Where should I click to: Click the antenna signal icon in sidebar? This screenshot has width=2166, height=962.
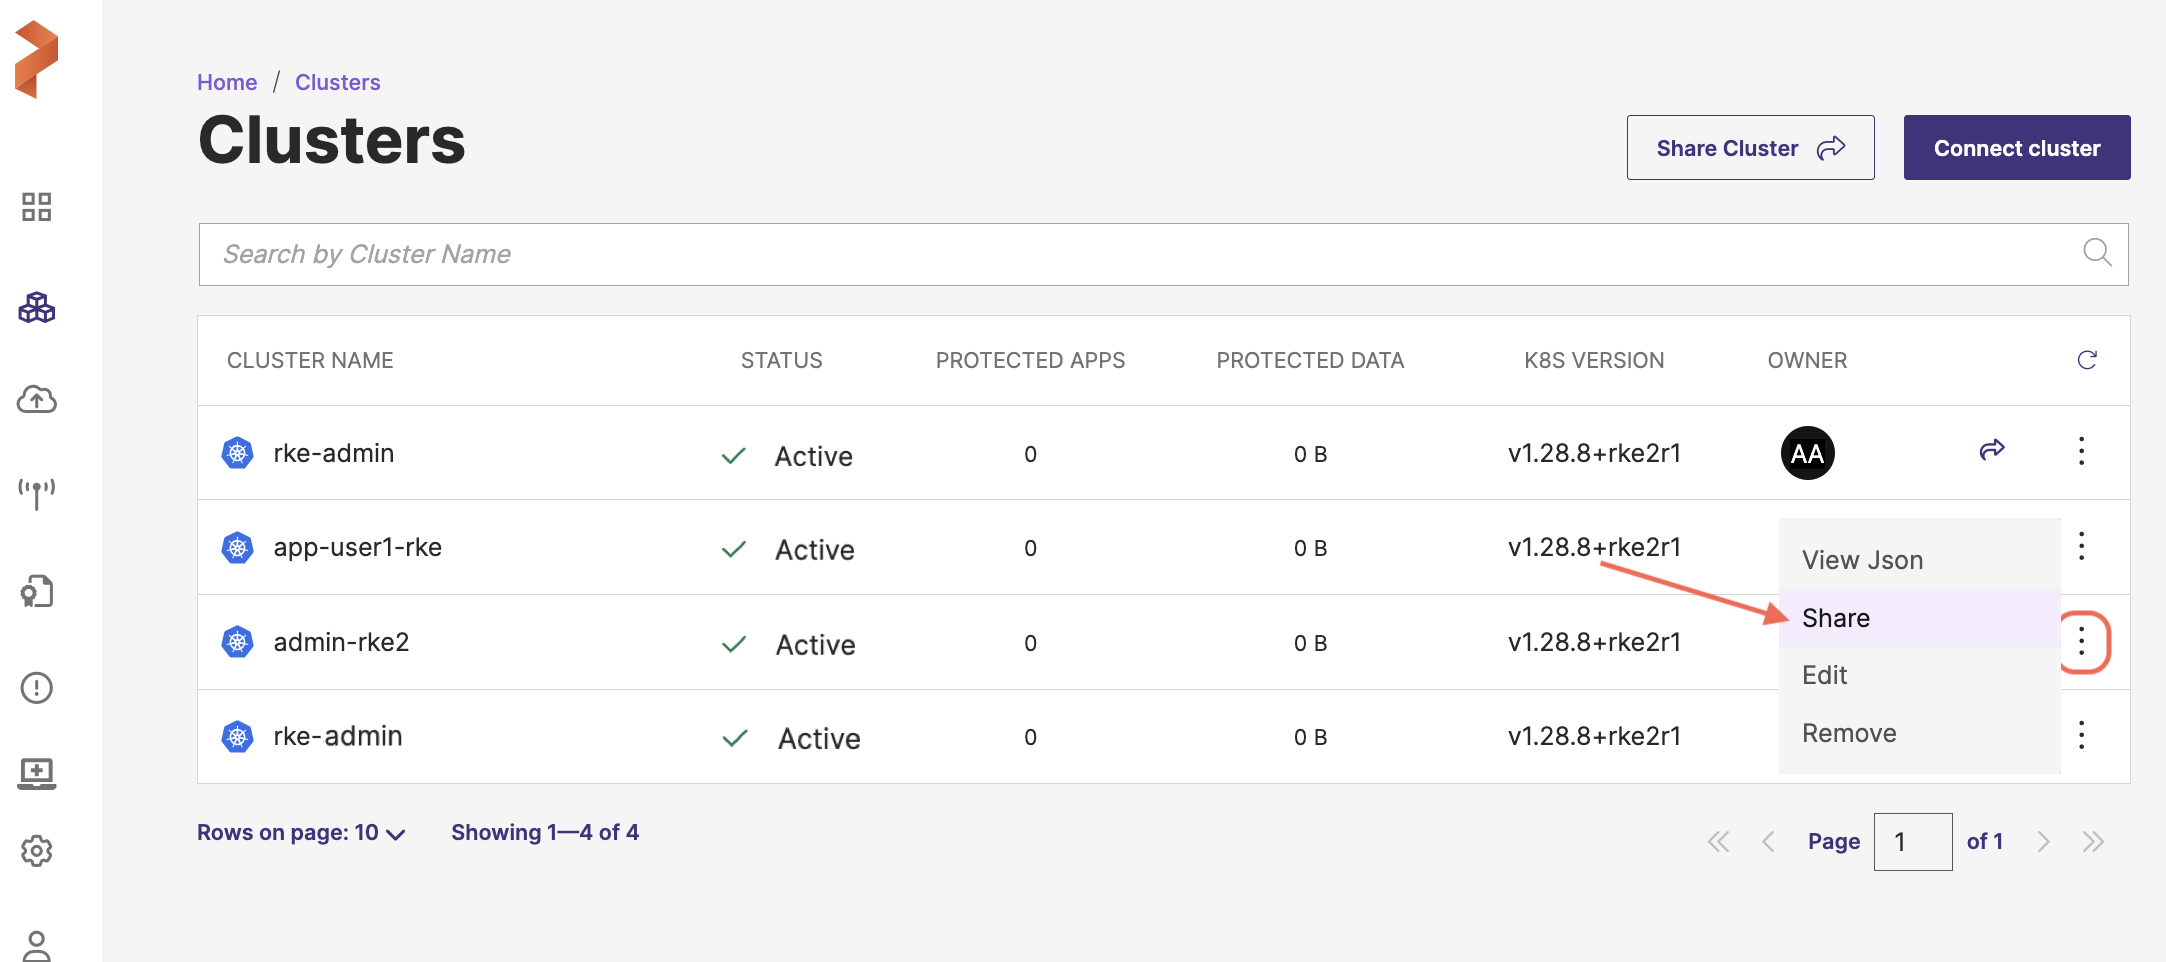click(x=37, y=493)
